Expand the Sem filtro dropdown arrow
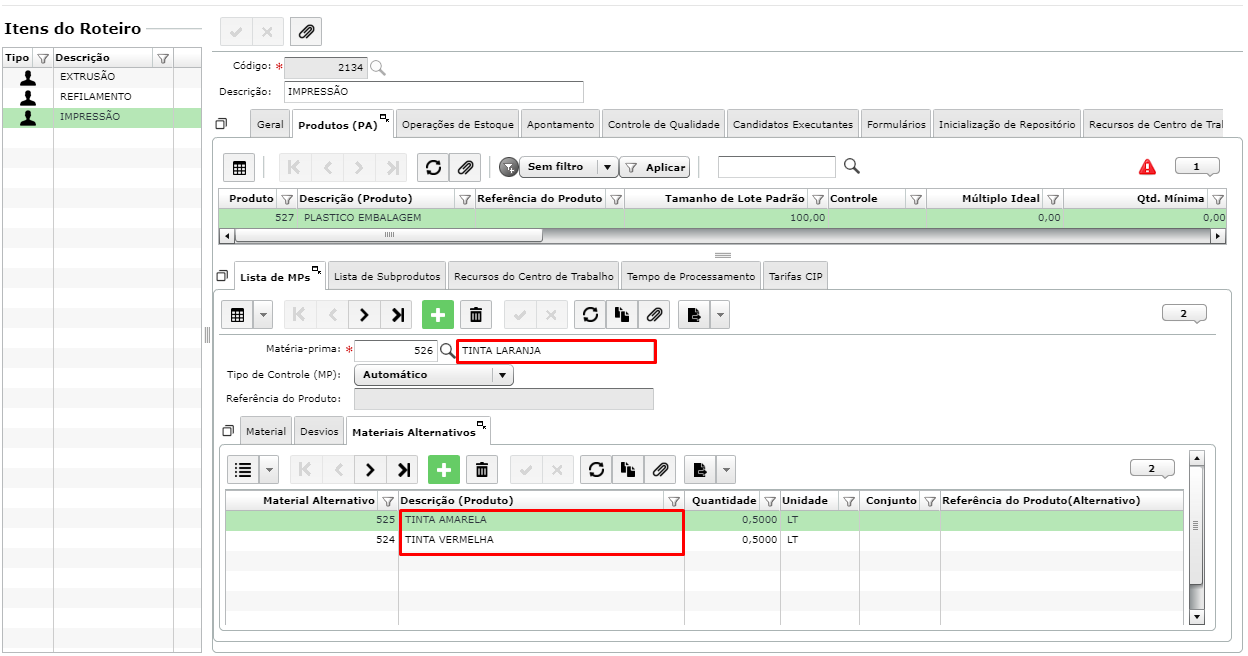The height and width of the screenshot is (656, 1248). [x=606, y=167]
